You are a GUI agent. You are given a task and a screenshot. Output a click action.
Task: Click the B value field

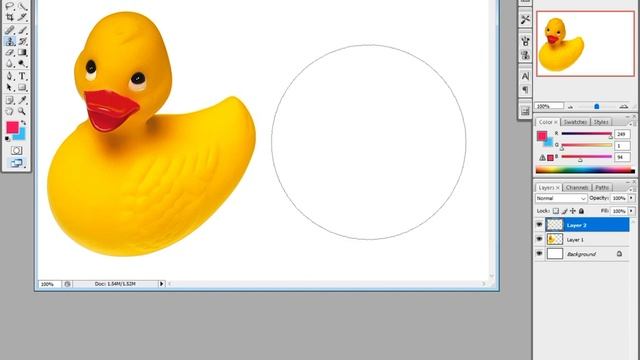point(622,157)
